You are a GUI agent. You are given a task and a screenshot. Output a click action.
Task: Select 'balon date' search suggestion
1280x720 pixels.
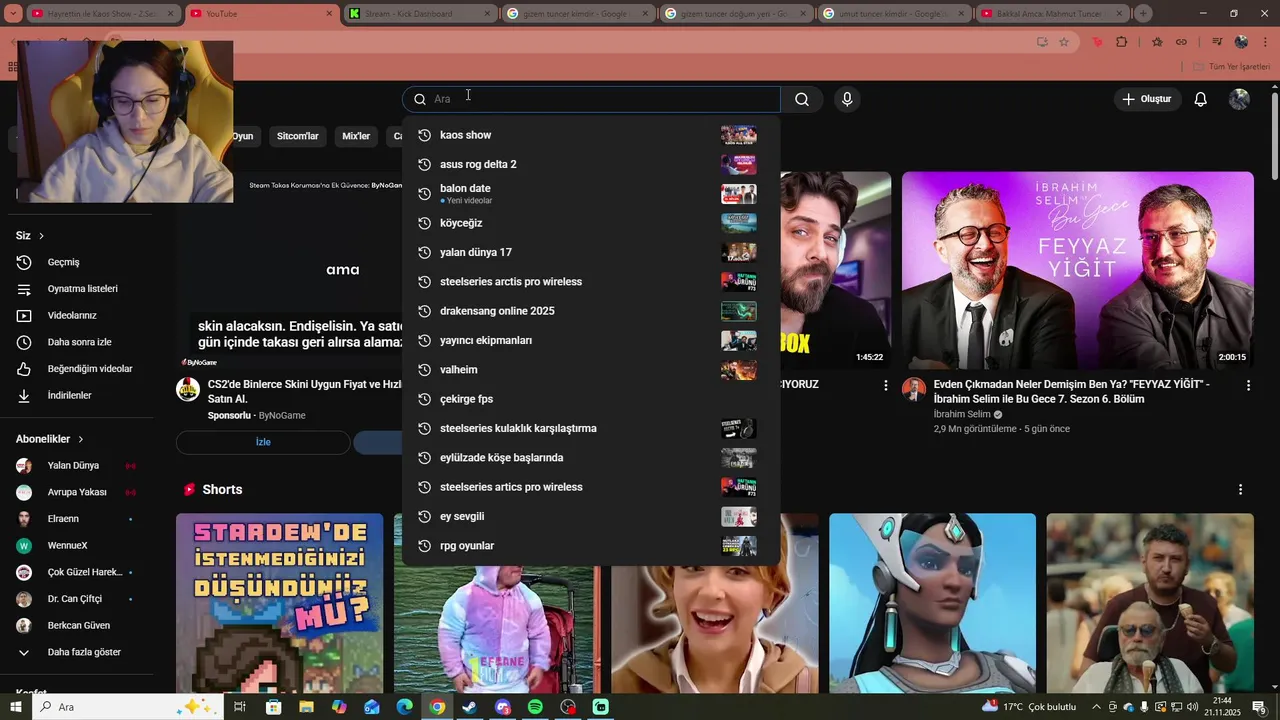point(591,193)
